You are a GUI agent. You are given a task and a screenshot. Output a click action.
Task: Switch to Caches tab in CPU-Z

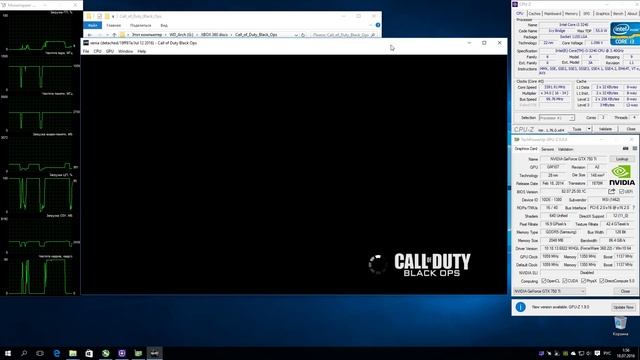point(534,13)
